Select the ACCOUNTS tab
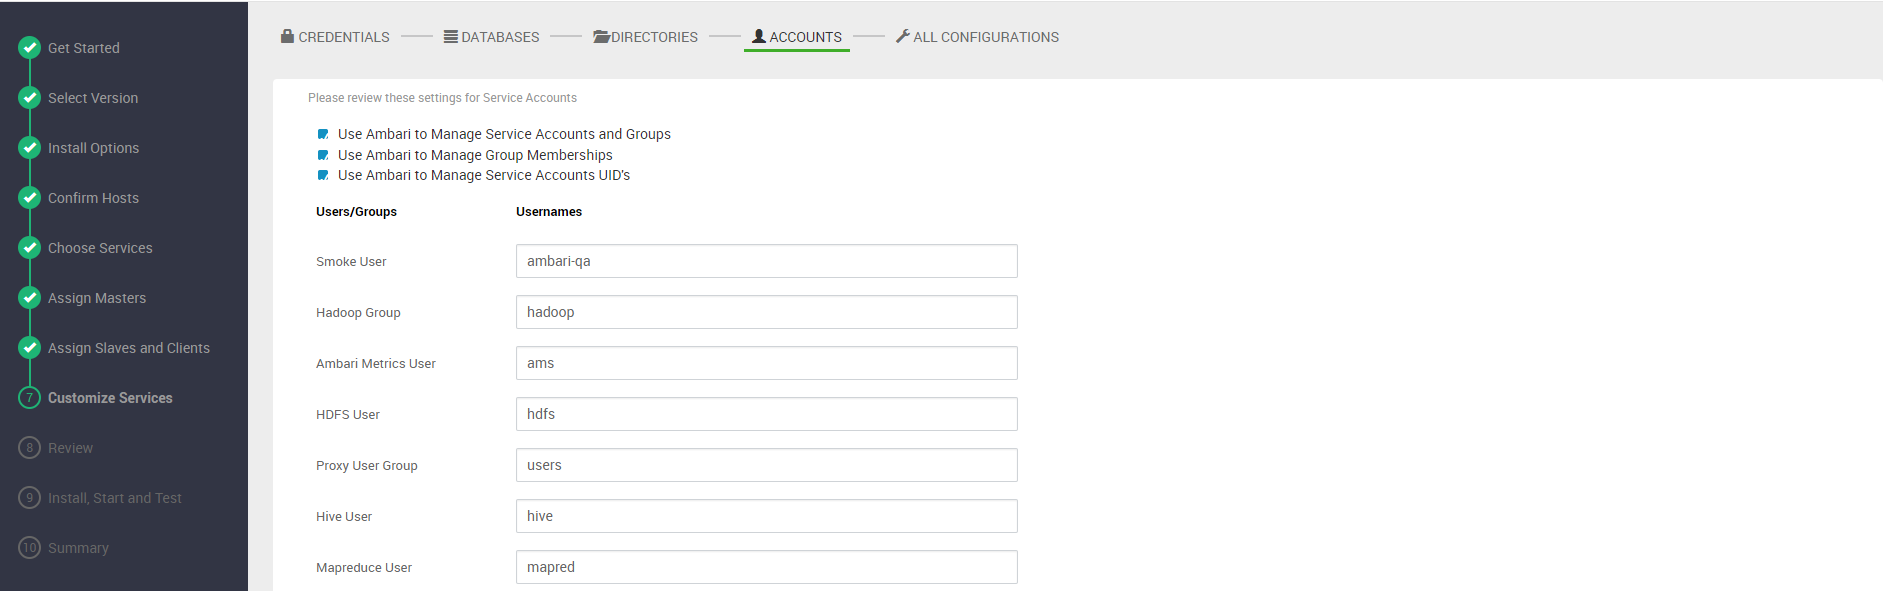The height and width of the screenshot is (591, 1883). tap(797, 37)
